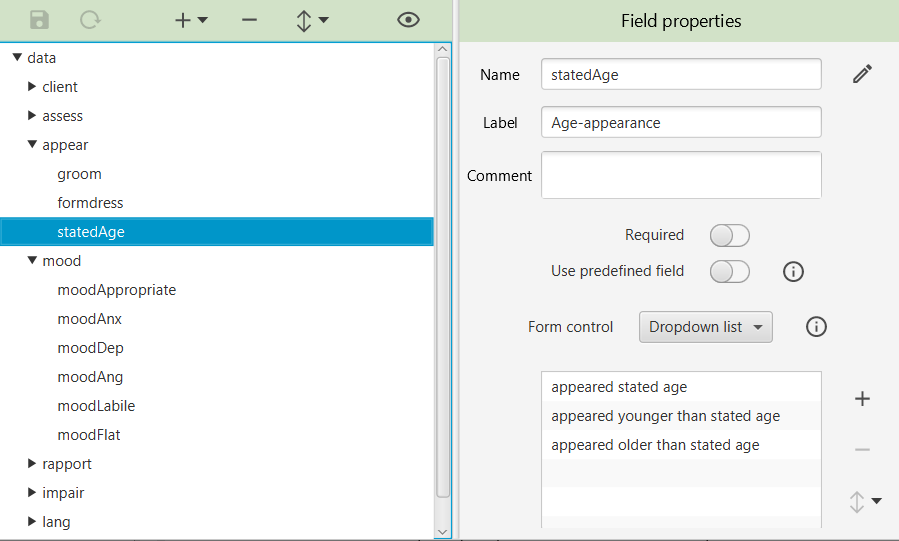The image size is (899, 541).
Task: Open the dropdown arrow beside move arrows in toolbar
Action: [x=323, y=20]
